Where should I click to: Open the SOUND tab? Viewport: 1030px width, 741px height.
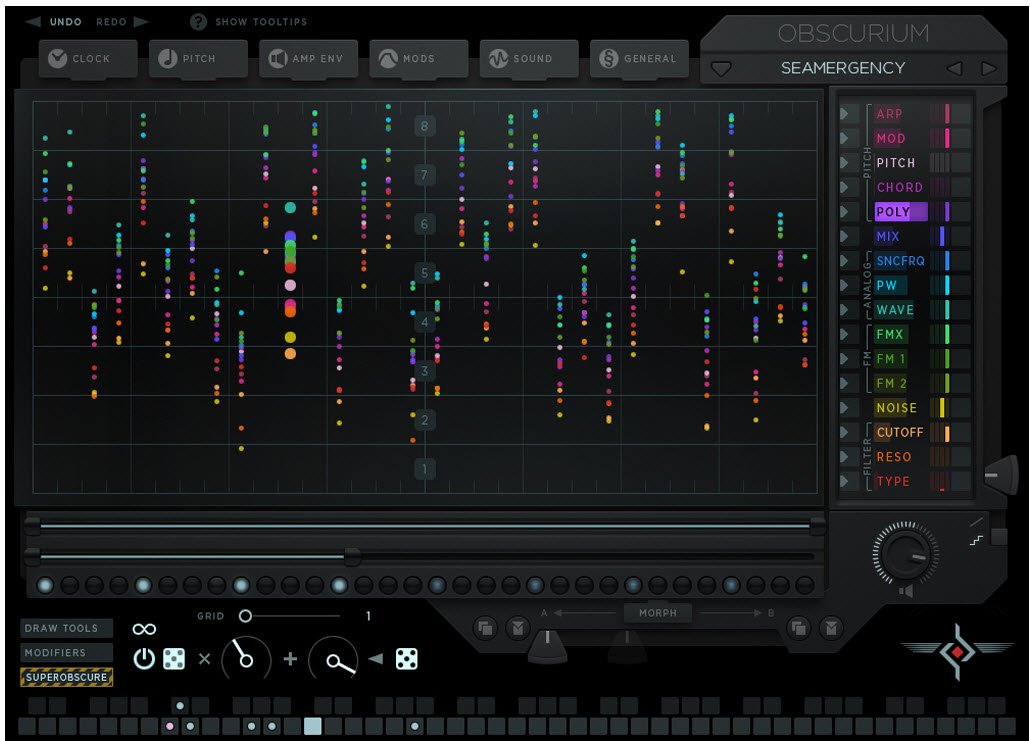pyautogui.click(x=529, y=58)
